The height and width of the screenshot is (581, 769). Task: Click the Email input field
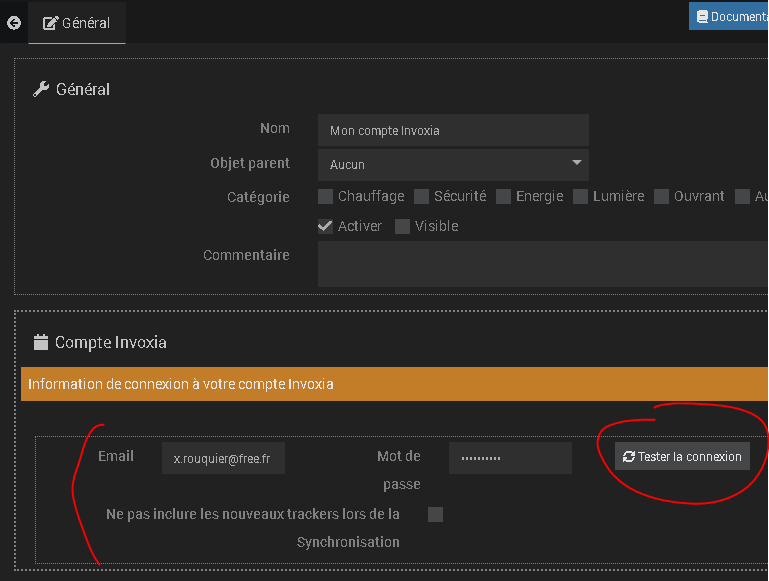[x=223, y=458]
